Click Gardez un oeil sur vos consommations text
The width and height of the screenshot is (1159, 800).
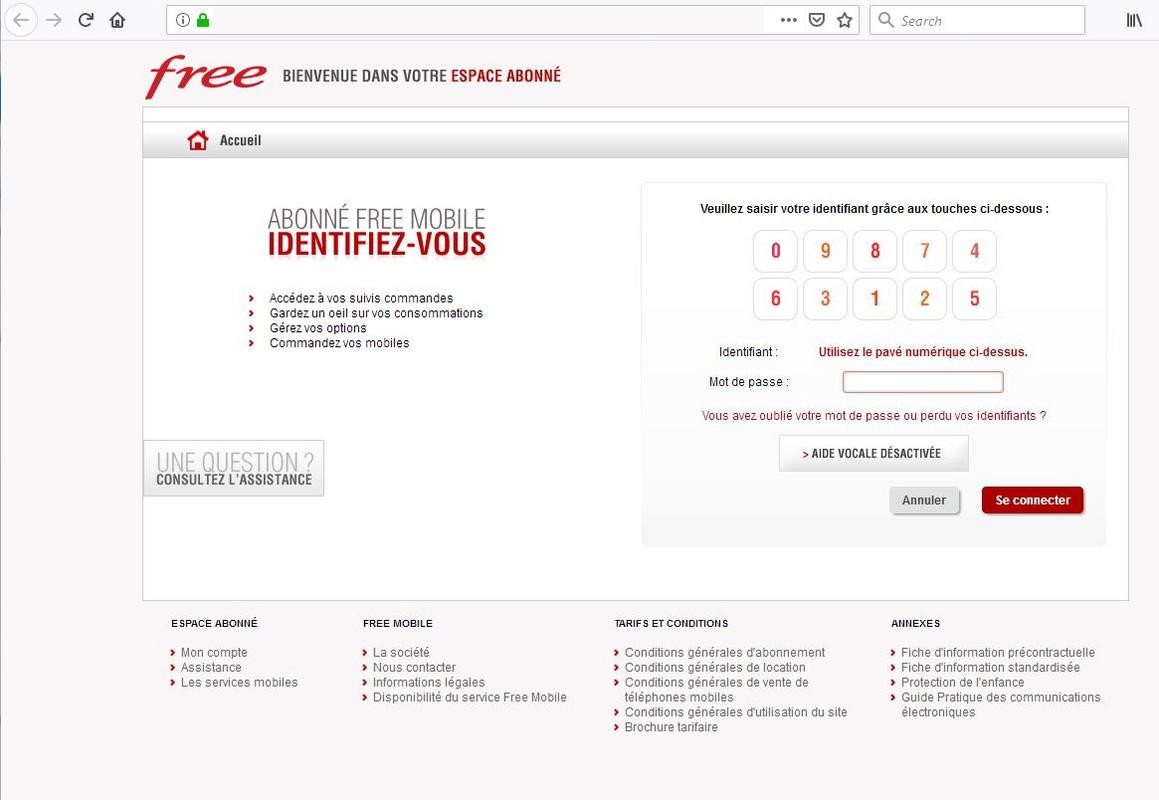[x=375, y=313]
